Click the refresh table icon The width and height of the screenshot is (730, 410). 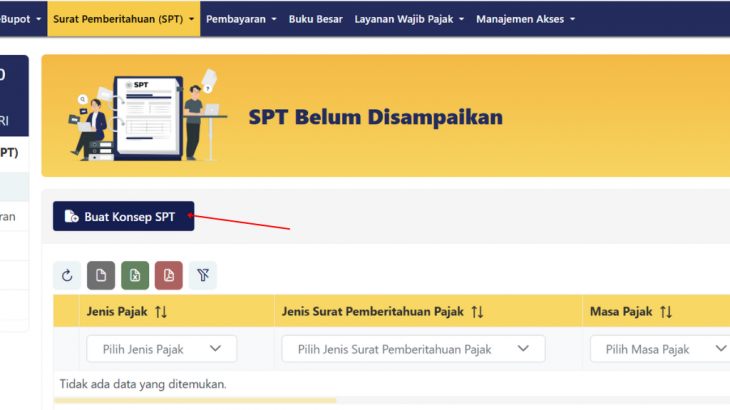pyautogui.click(x=67, y=275)
